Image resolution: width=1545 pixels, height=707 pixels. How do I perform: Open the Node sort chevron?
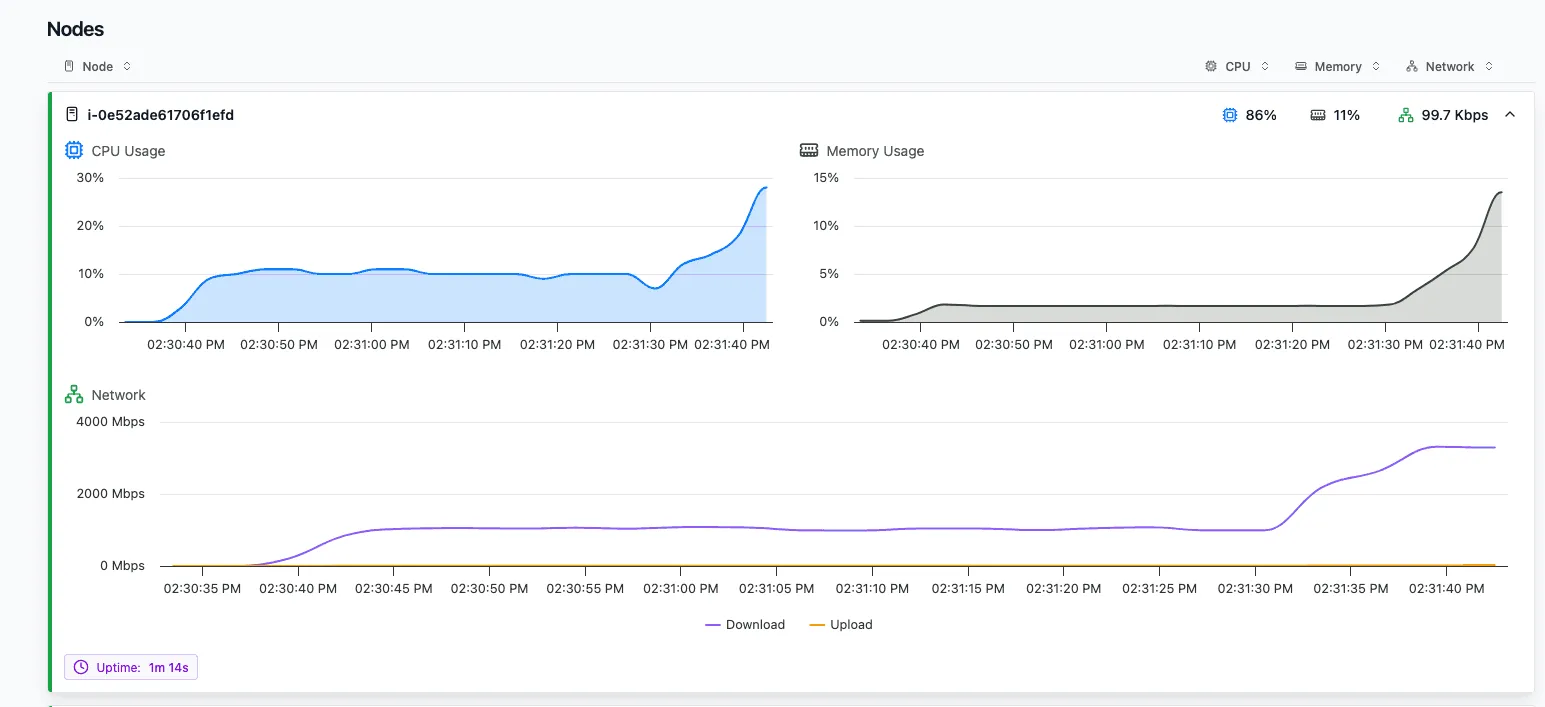coord(125,66)
